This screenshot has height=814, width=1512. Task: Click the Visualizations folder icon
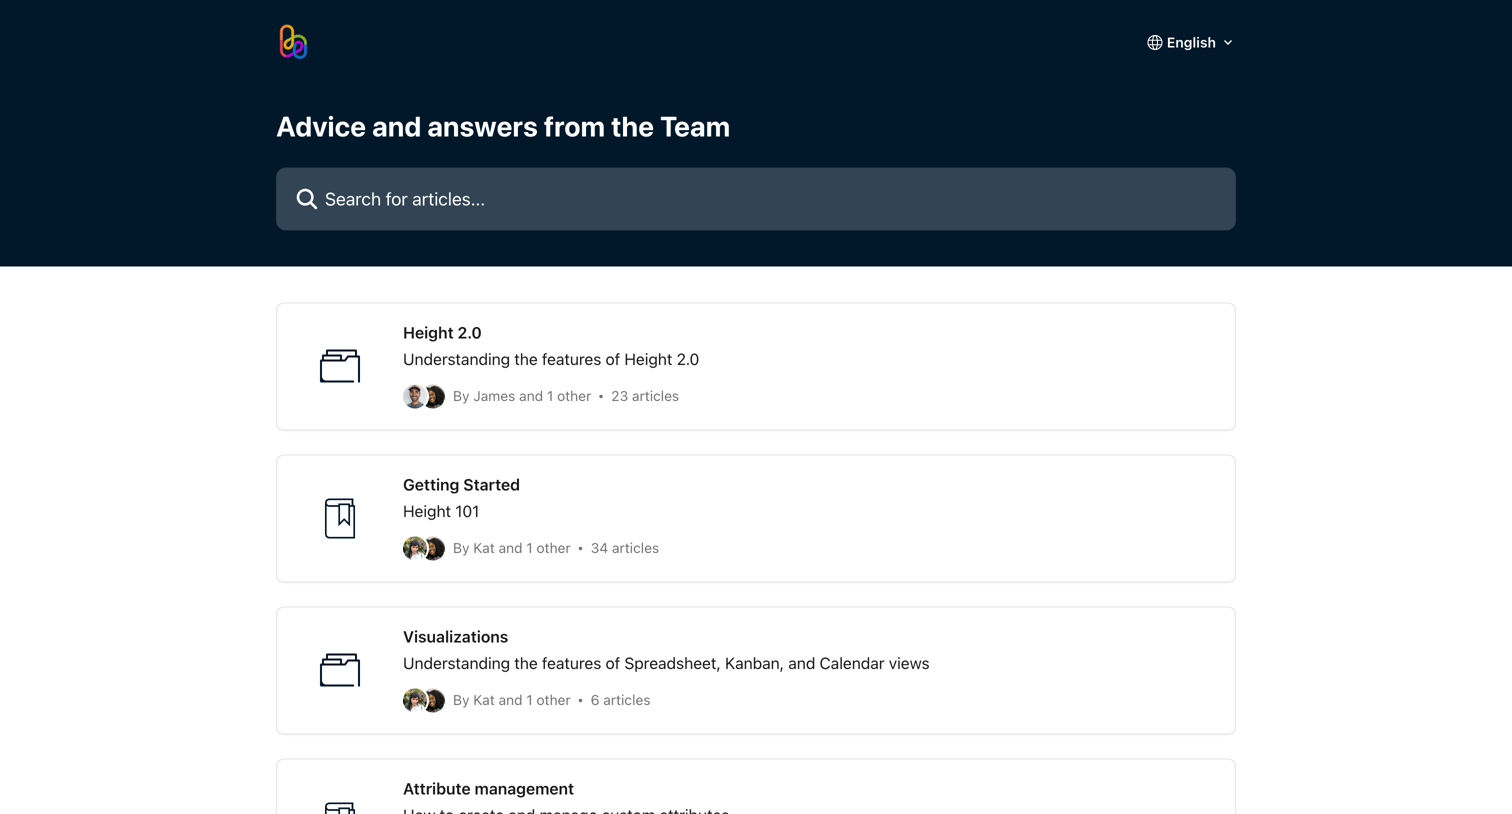(340, 670)
